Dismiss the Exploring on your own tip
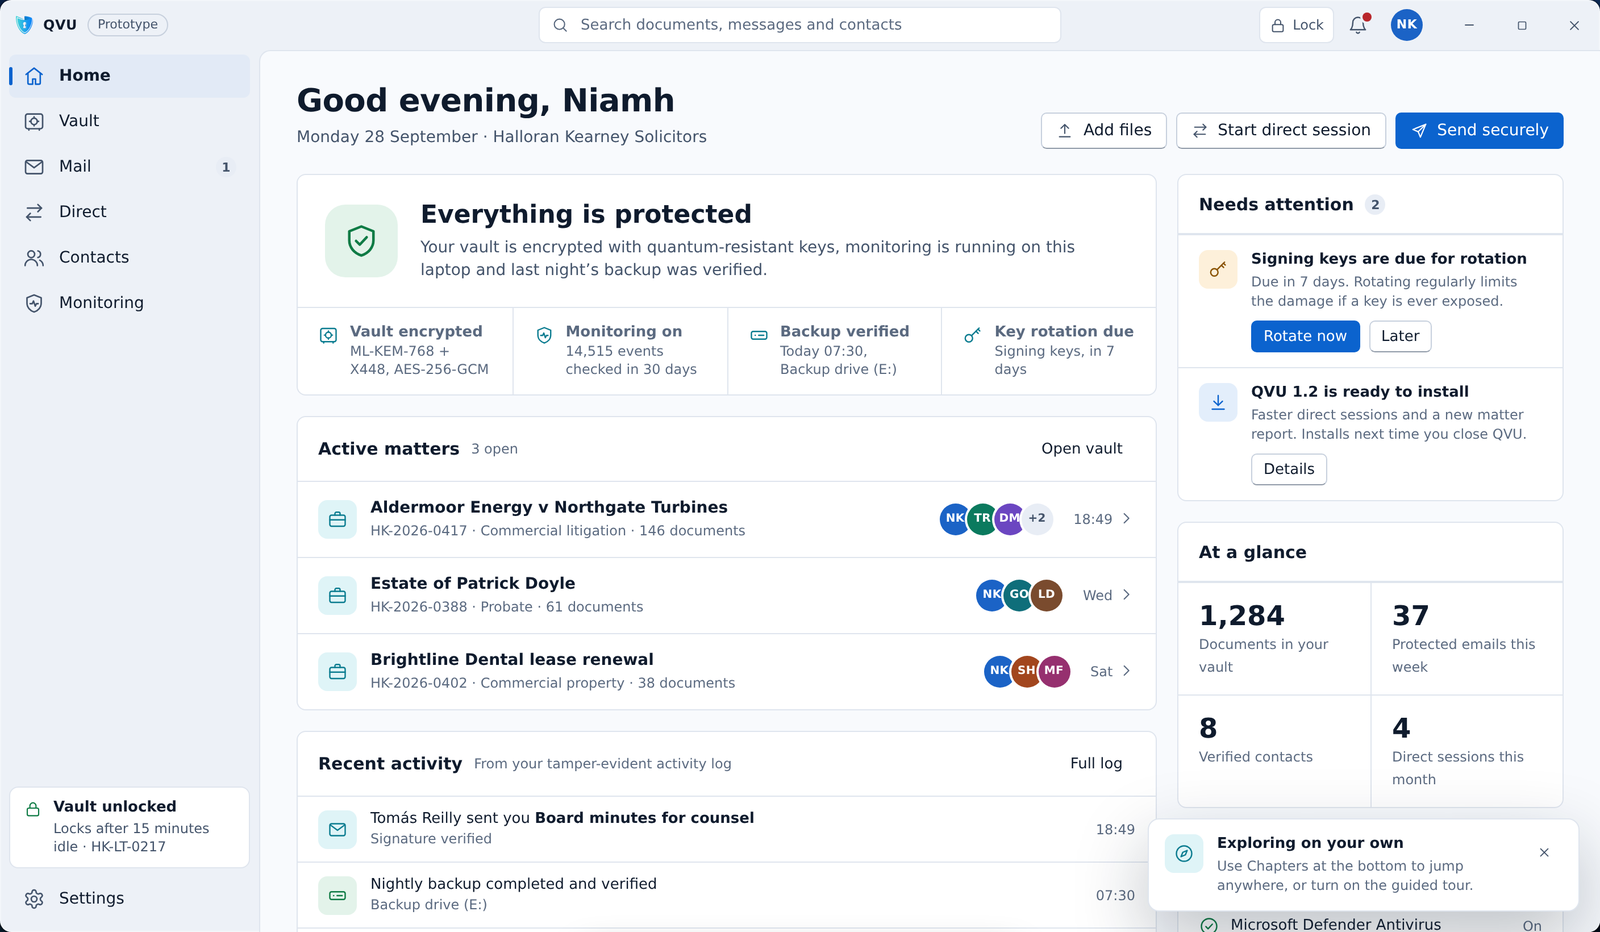 point(1544,853)
